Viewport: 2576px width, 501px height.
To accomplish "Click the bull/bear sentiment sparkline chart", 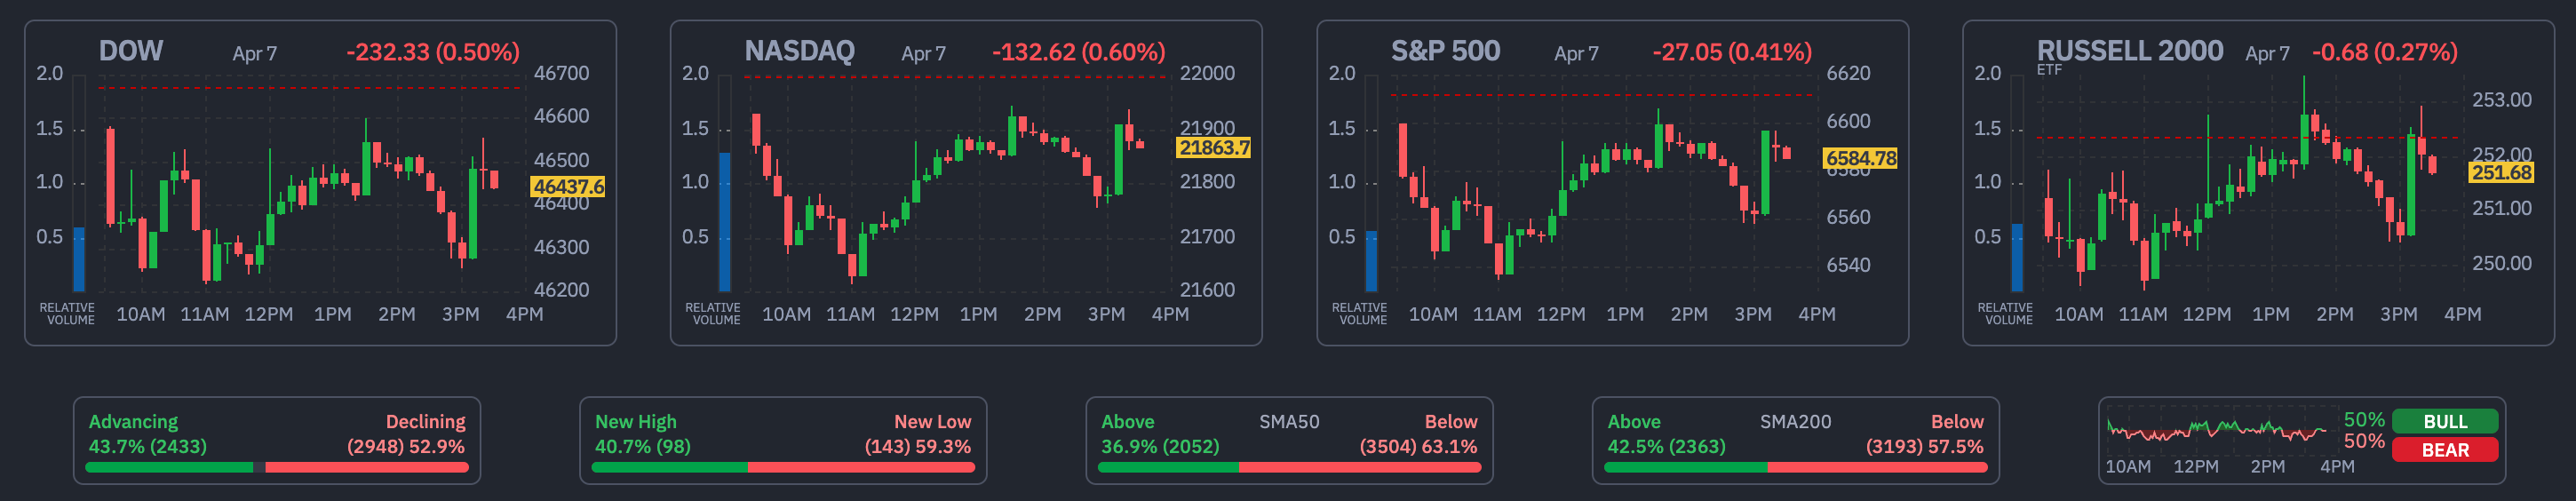I will (2215, 432).
